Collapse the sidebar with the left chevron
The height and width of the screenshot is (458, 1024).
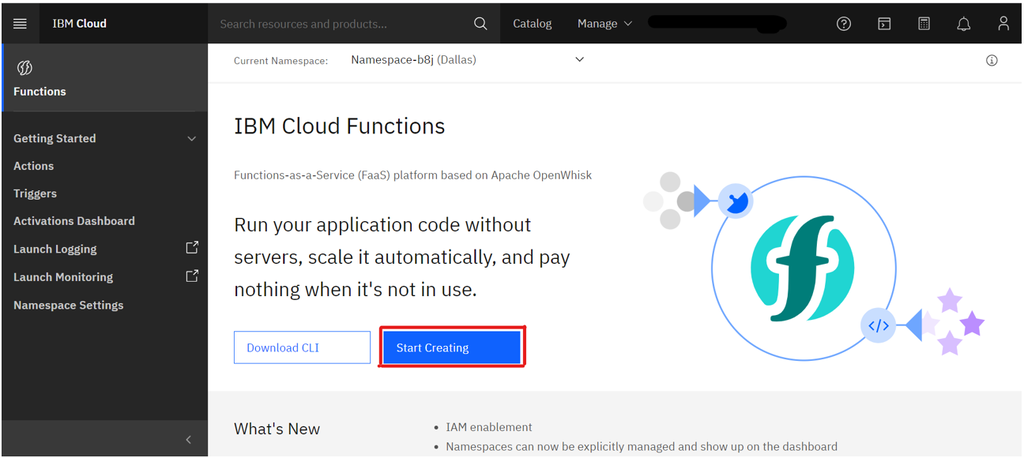[188, 440]
